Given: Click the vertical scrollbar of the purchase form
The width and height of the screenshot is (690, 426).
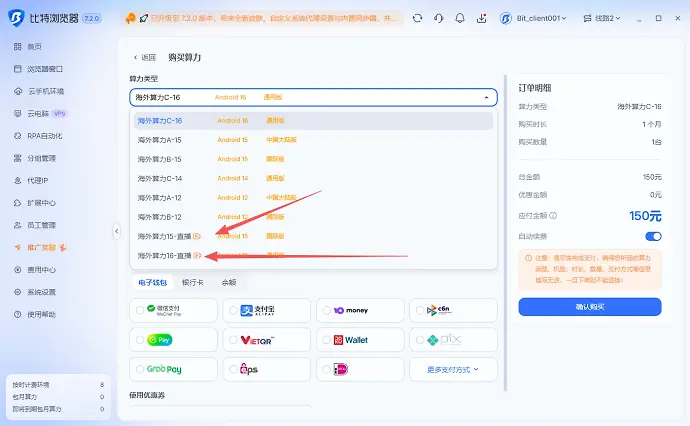Looking at the screenshot, I should point(505,232).
